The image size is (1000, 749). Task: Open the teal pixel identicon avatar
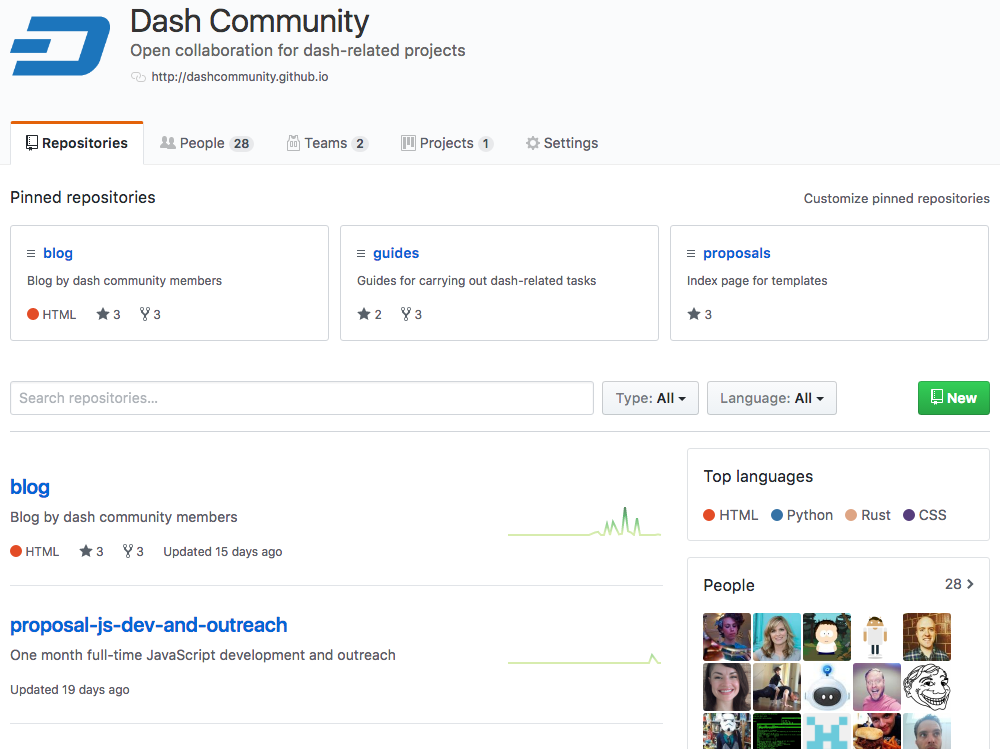click(827, 731)
